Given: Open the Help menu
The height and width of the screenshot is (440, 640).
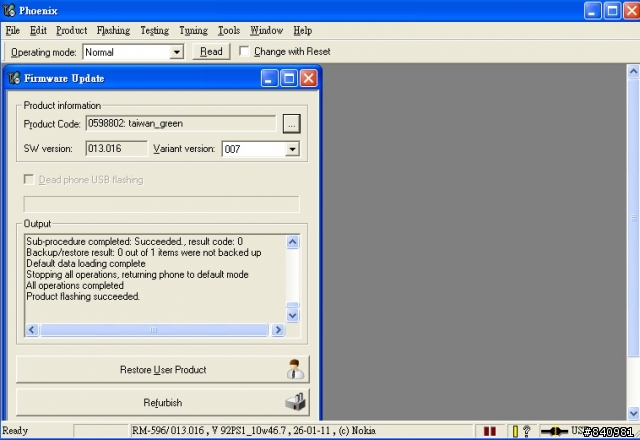Looking at the screenshot, I should (x=302, y=31).
